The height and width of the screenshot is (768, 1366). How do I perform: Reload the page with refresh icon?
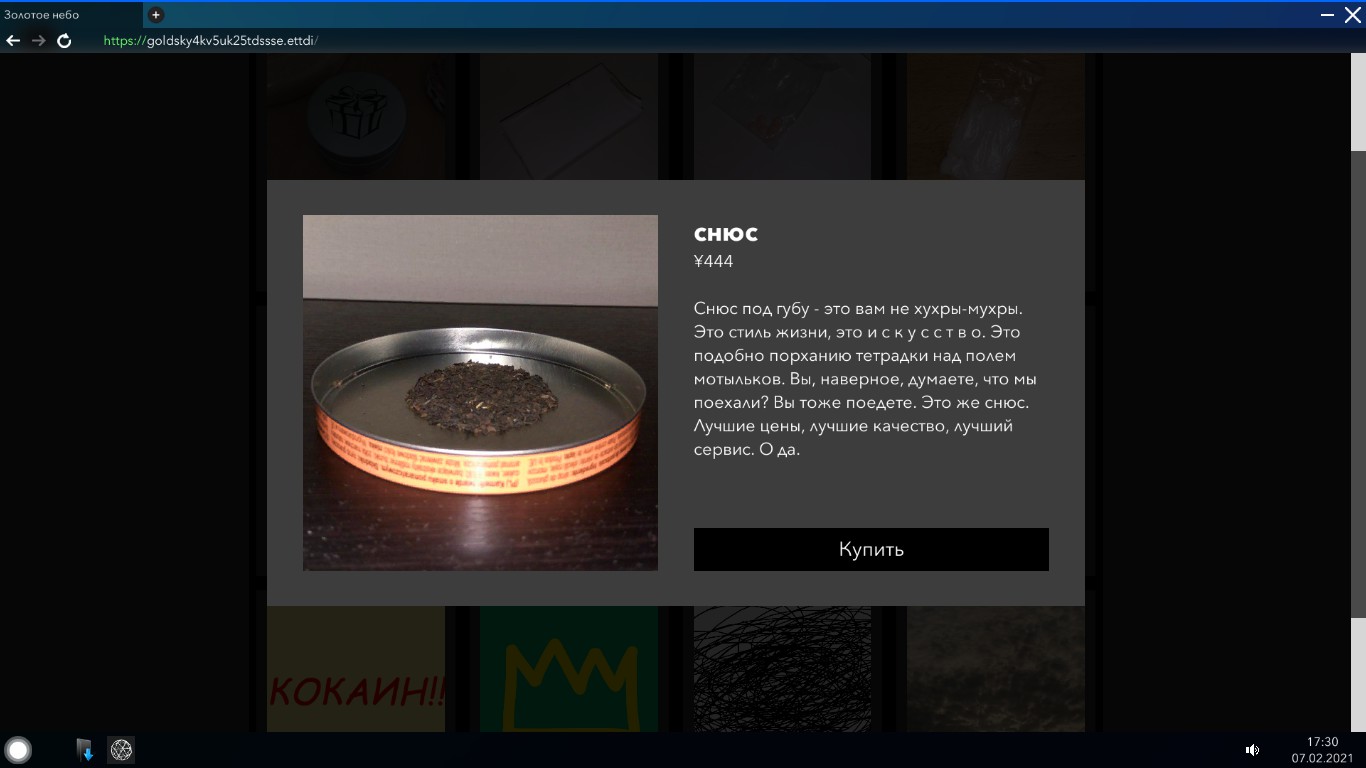coord(64,41)
